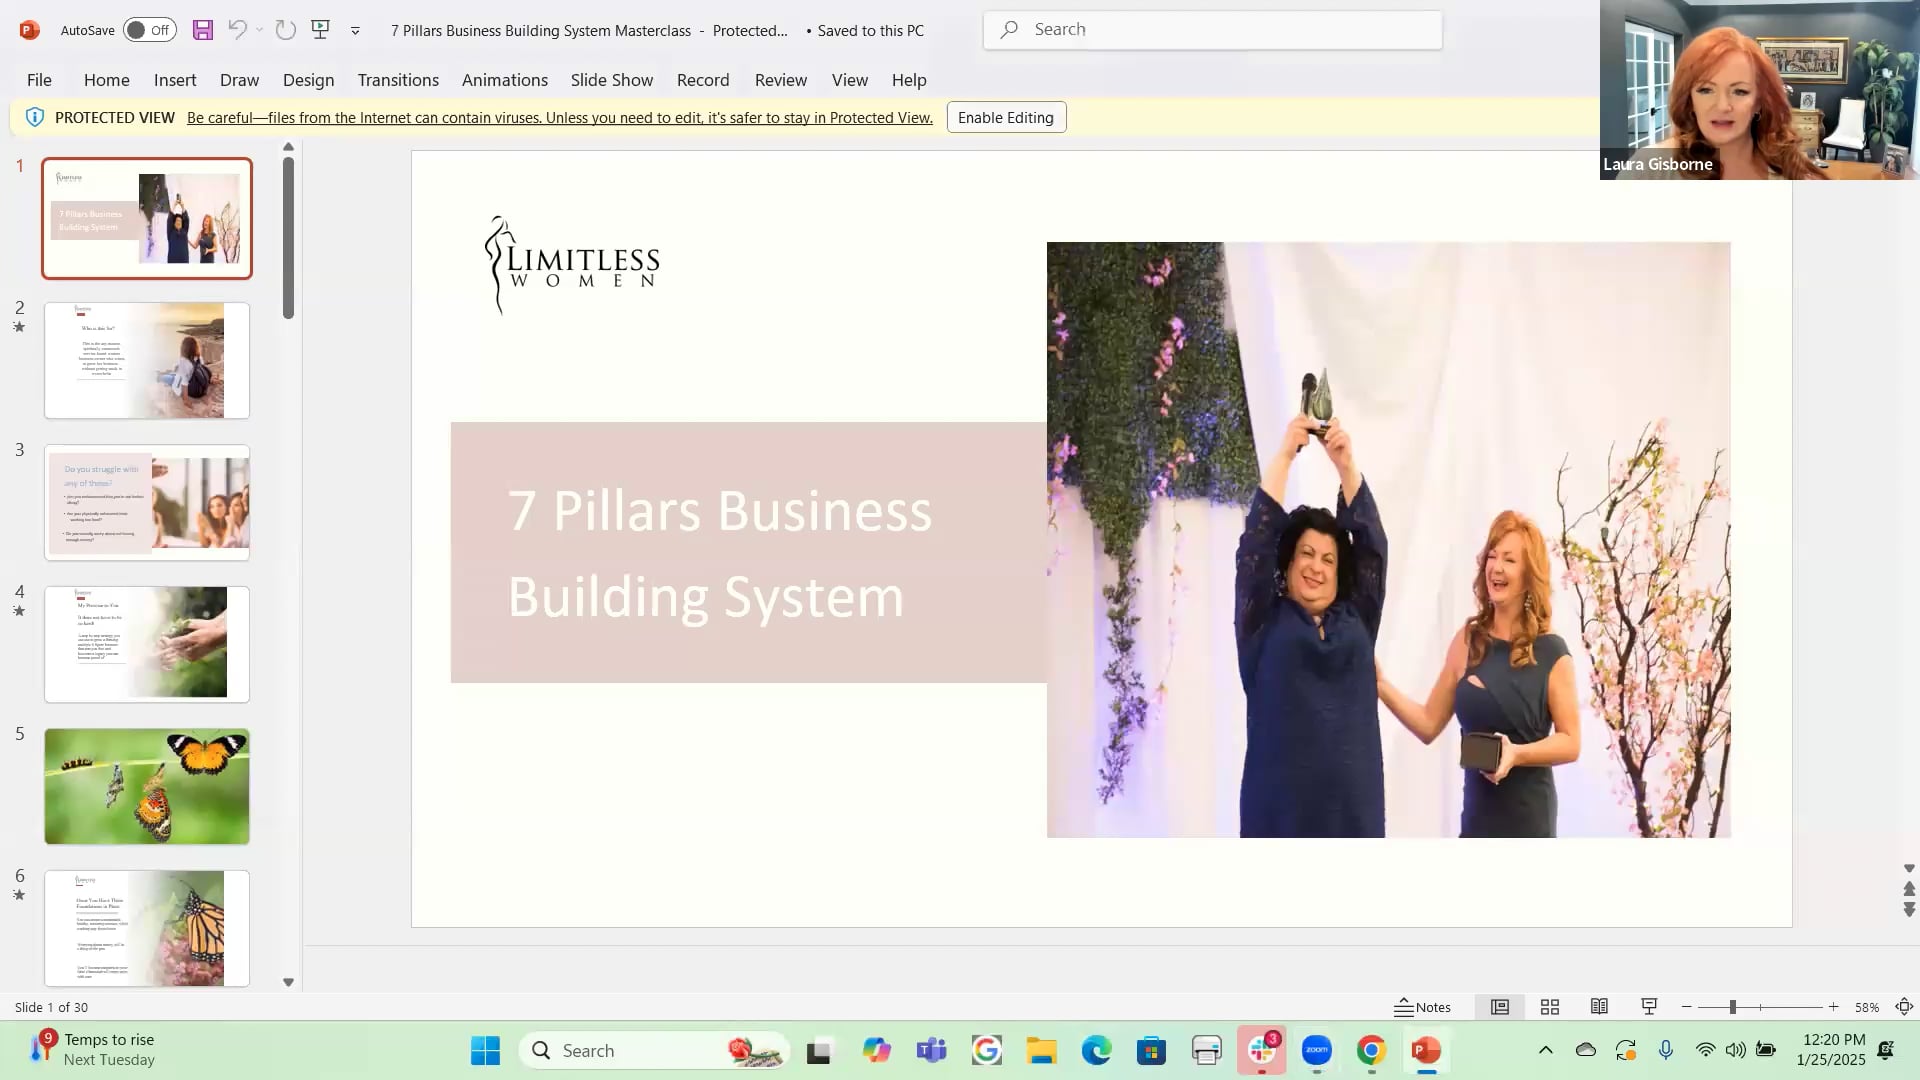Start slideshow from Quick Access Toolbar icon
The width and height of the screenshot is (1920, 1080).
pos(319,30)
